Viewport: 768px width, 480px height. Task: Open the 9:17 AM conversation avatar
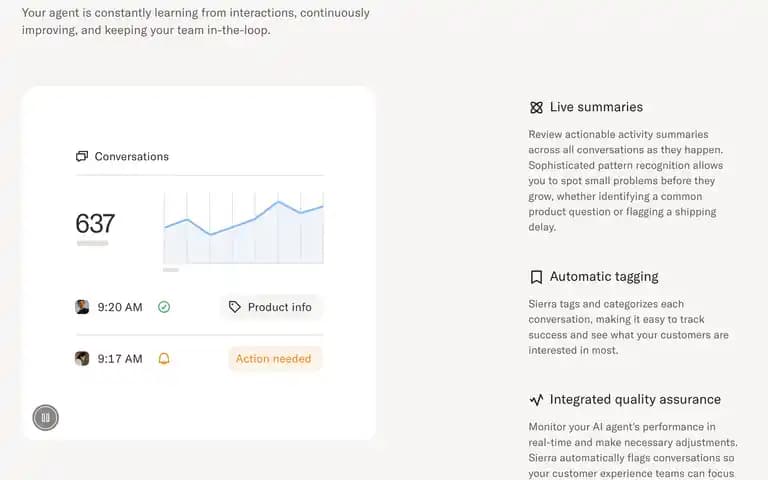point(82,359)
